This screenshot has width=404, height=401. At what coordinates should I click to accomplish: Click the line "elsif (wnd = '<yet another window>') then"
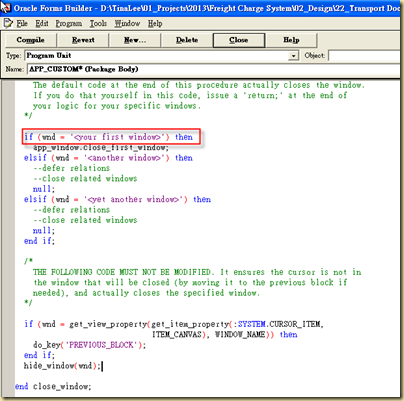coord(117,199)
